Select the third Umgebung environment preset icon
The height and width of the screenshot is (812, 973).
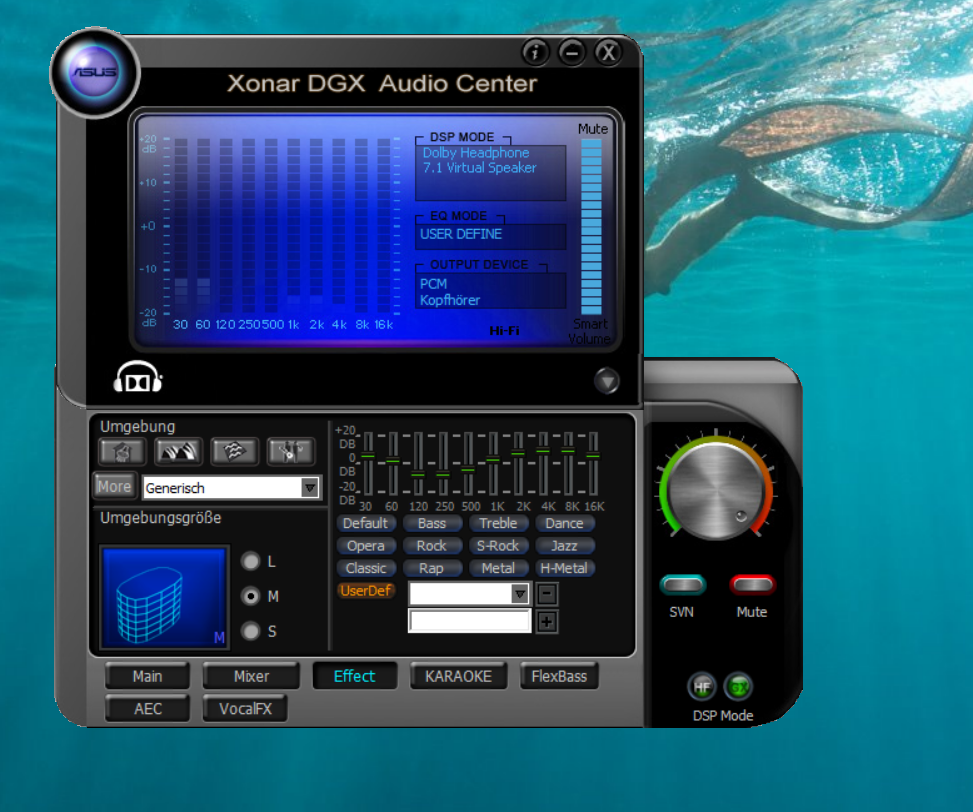coord(234,452)
